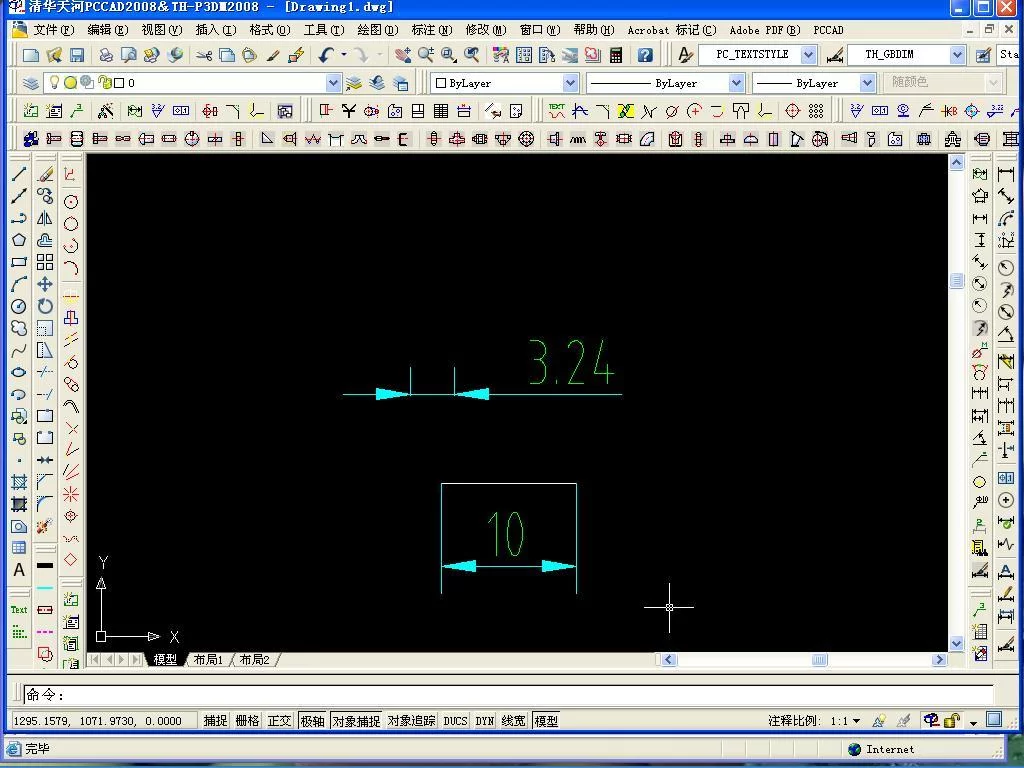
Task: Click the Linear dimension icon
Action: [1006, 174]
